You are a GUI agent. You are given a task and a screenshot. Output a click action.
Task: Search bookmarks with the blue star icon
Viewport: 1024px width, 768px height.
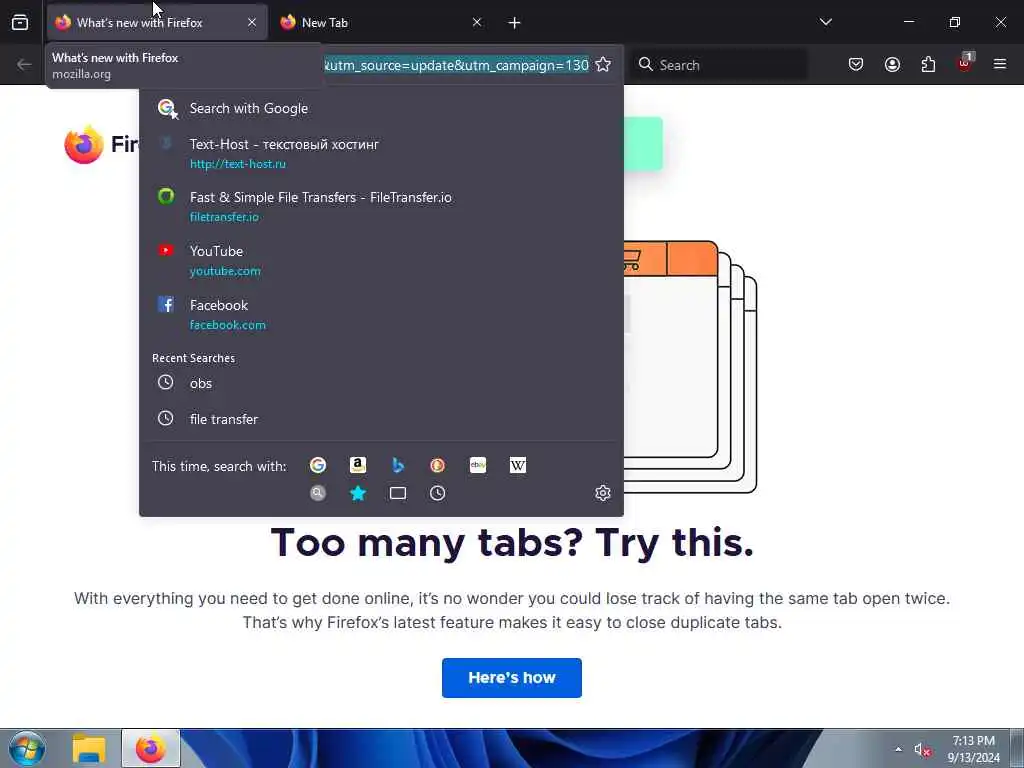[358, 493]
